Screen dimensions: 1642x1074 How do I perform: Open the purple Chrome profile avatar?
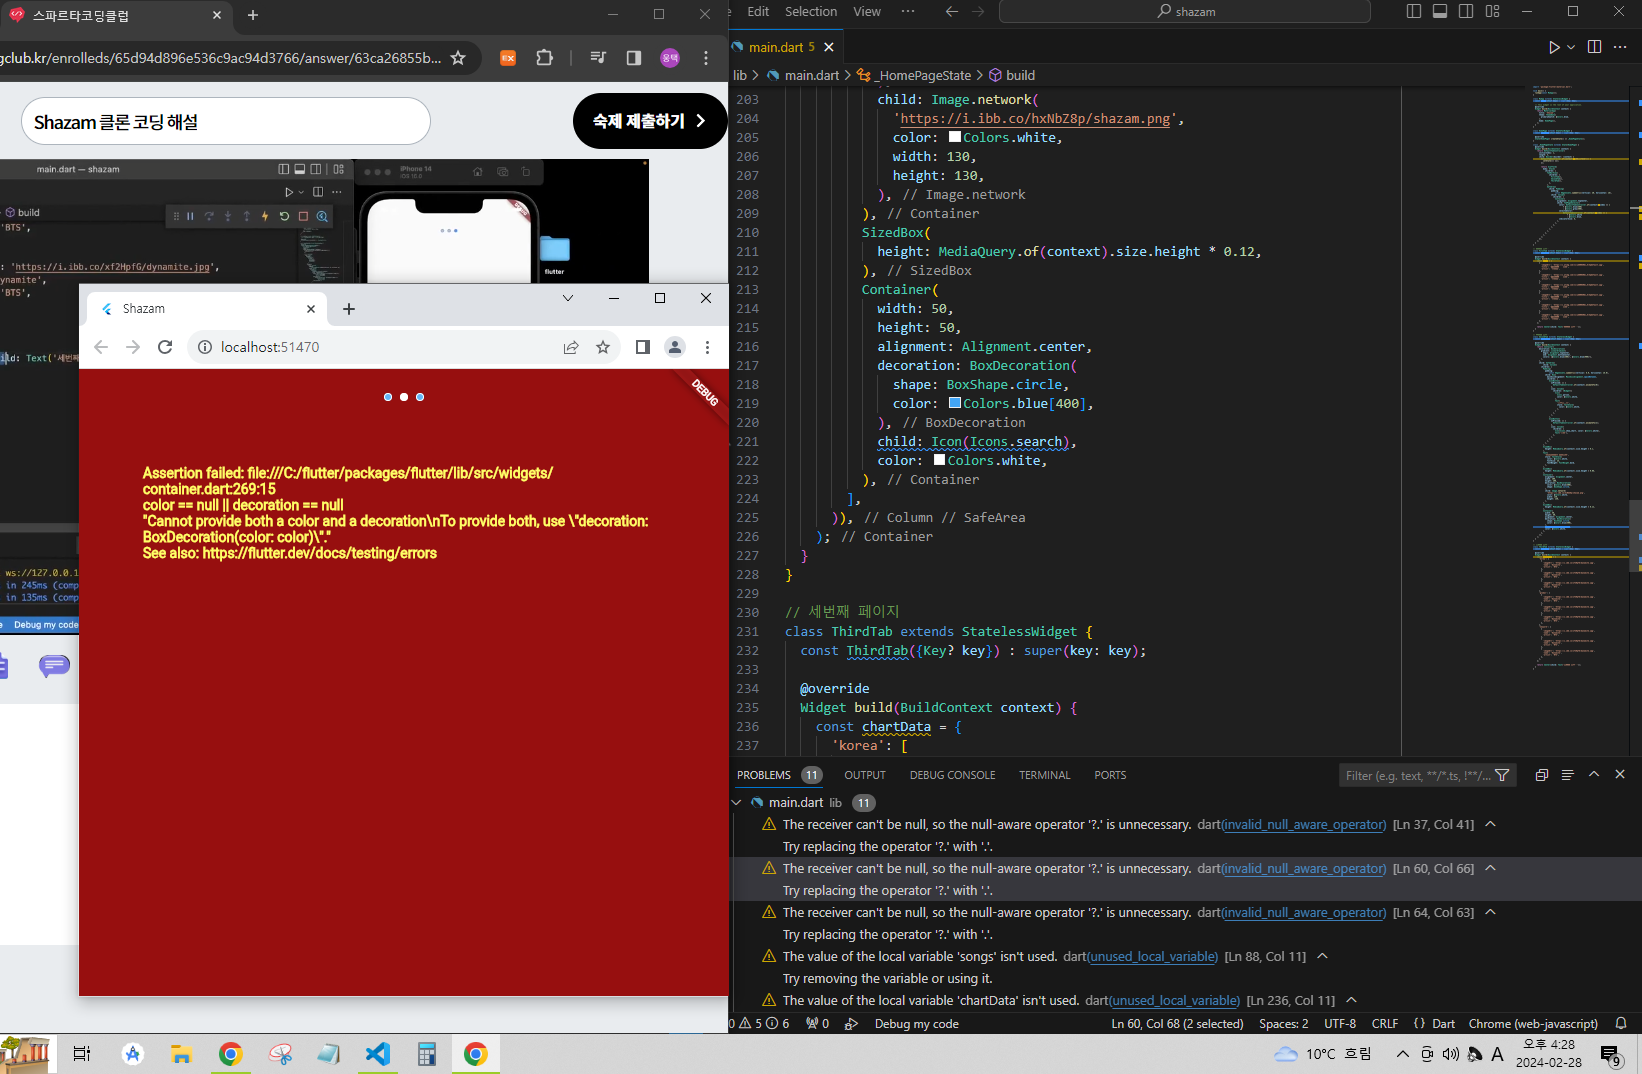670,58
